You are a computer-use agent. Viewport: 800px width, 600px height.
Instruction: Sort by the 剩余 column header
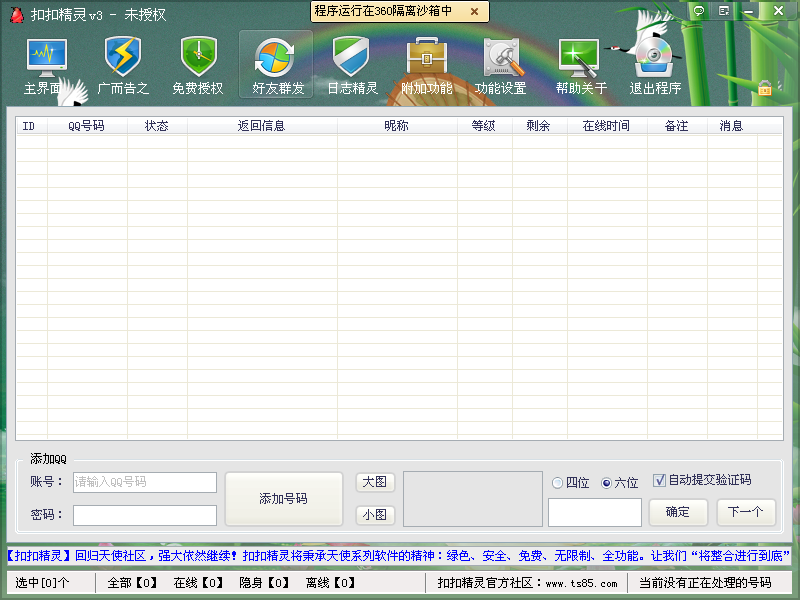pyautogui.click(x=539, y=126)
